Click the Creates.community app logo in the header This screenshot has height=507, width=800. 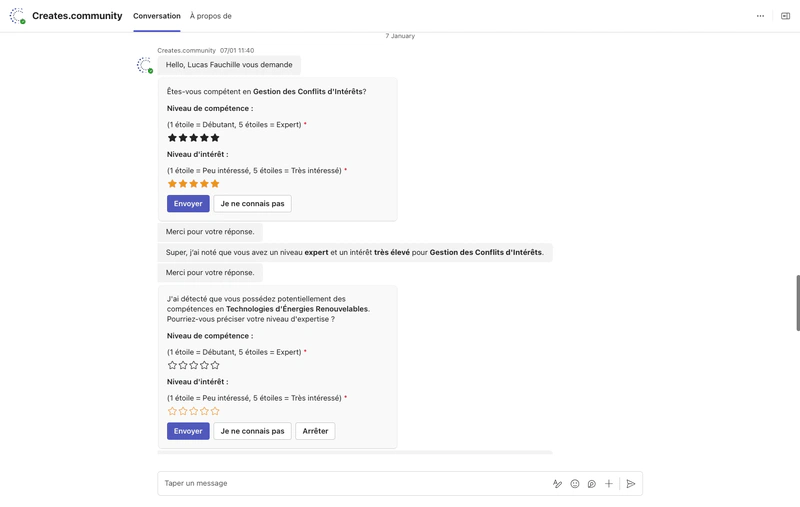pos(17,16)
